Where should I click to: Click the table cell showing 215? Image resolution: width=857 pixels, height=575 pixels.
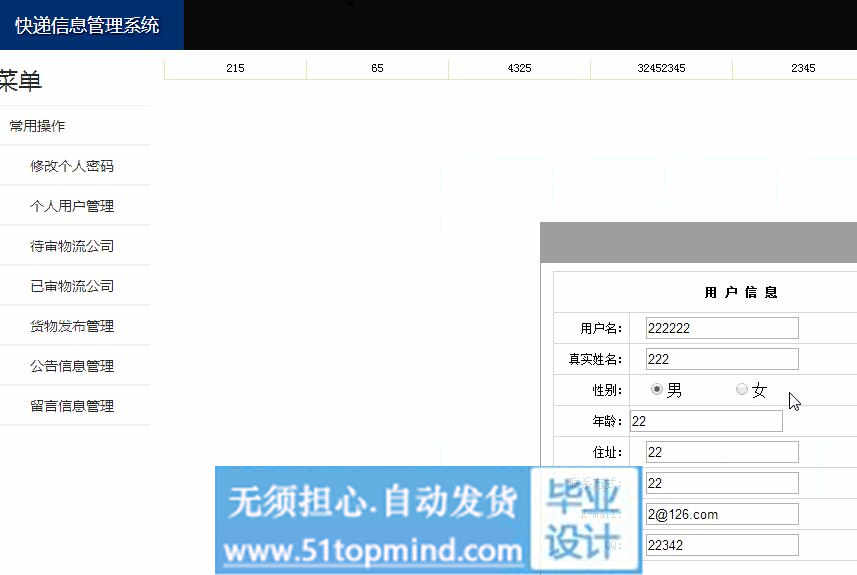(235, 68)
